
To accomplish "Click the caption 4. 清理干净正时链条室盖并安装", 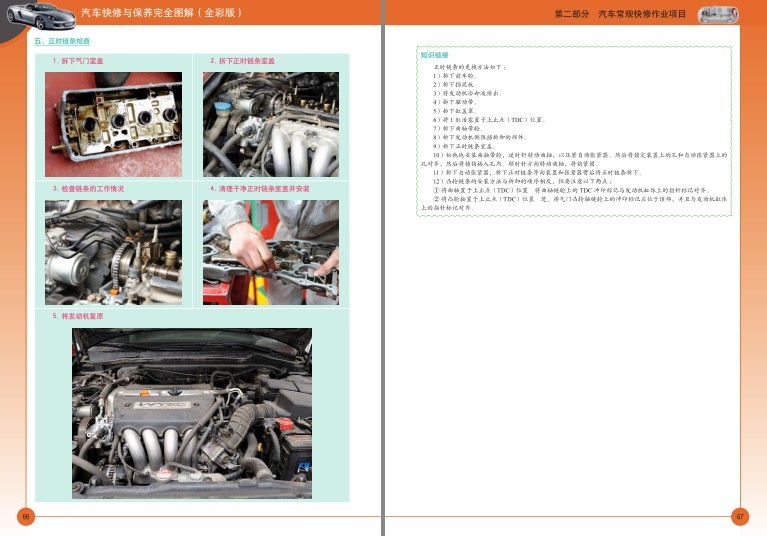I will 260,189.
